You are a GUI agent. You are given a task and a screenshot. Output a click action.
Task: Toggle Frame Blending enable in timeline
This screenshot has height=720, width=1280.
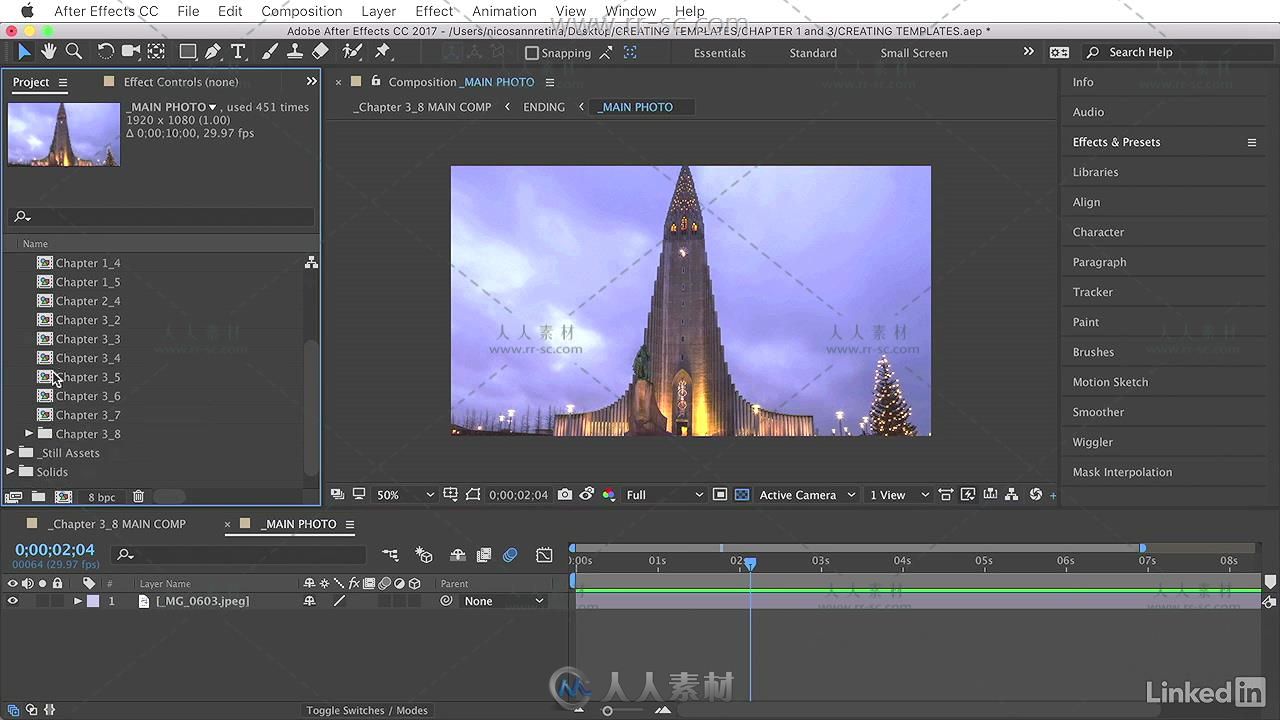(x=484, y=555)
